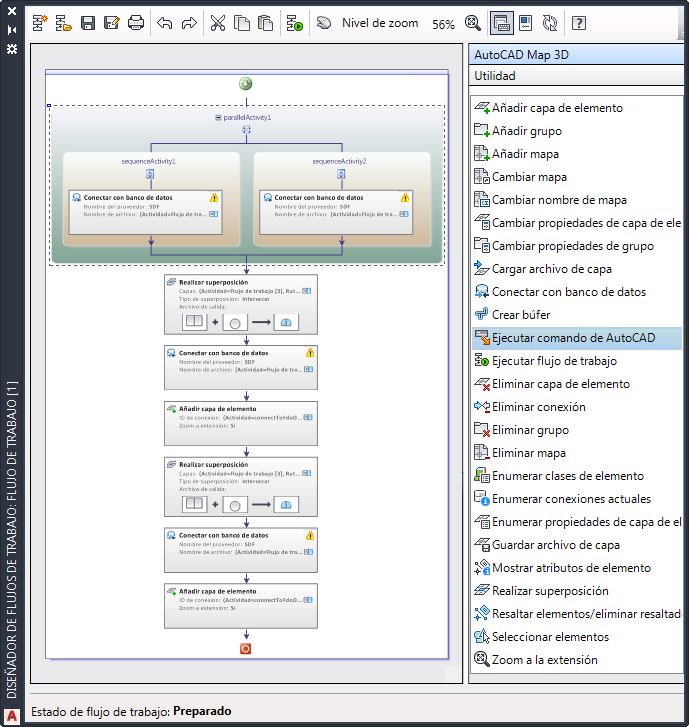Click Eliminar capa de elemento icon
Screen dimensions: 689x727
pos(482,384)
